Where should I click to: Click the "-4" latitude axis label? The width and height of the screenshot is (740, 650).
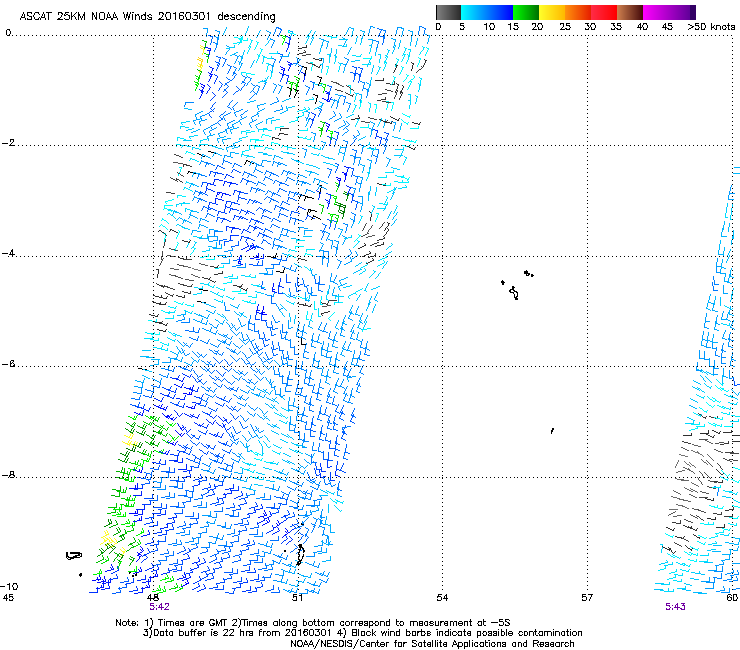tap(8, 253)
